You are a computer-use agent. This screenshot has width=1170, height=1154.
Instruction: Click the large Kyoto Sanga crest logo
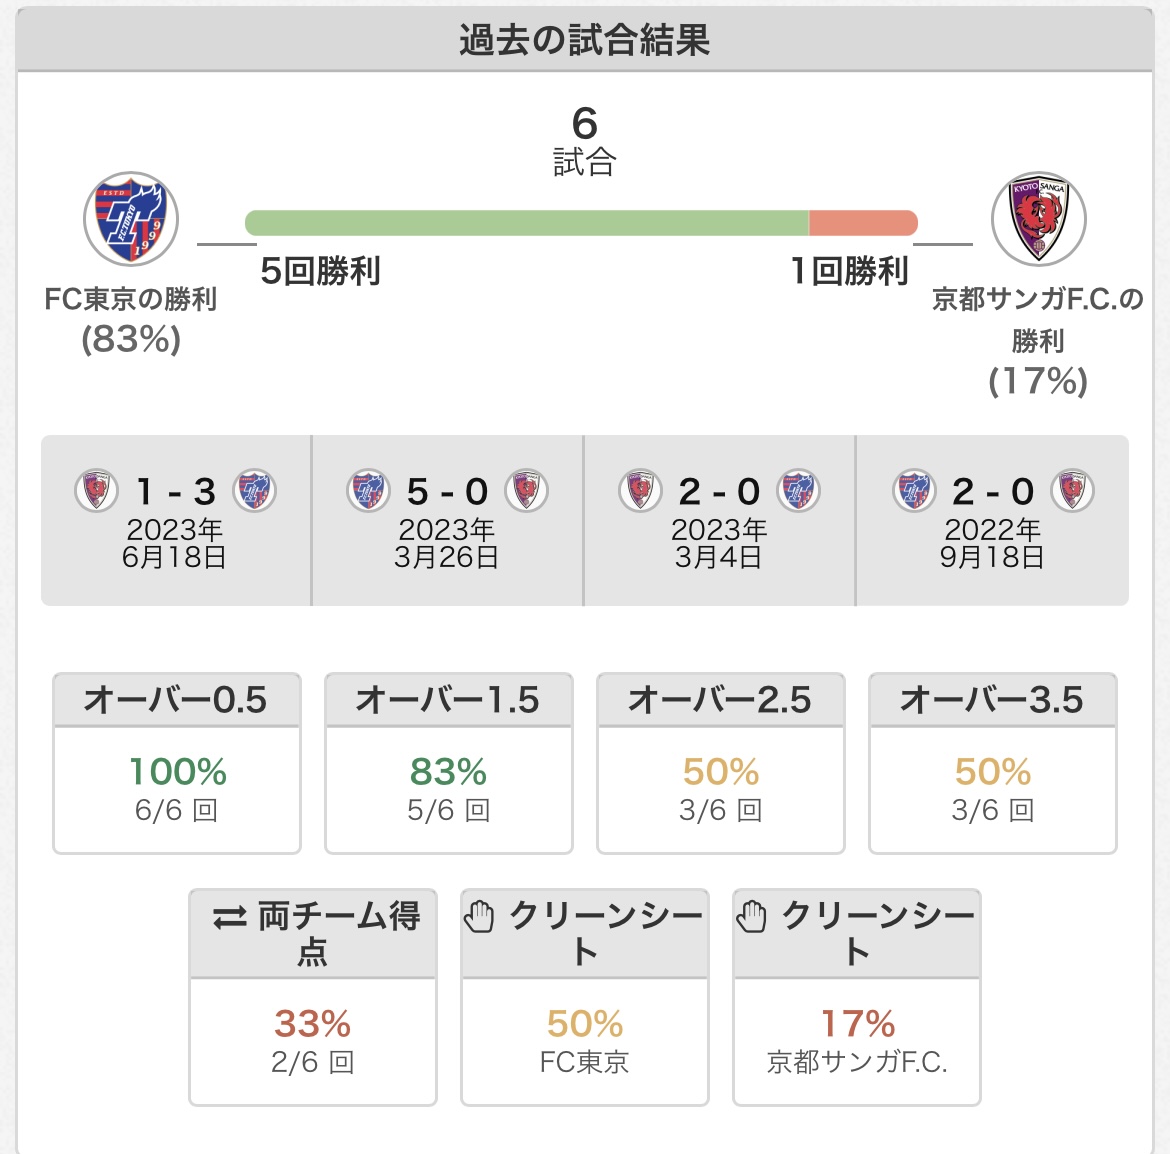click(1038, 219)
